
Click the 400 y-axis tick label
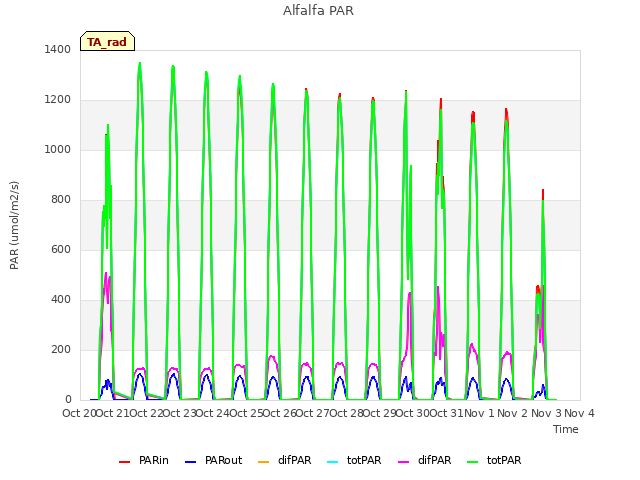click(x=61, y=300)
